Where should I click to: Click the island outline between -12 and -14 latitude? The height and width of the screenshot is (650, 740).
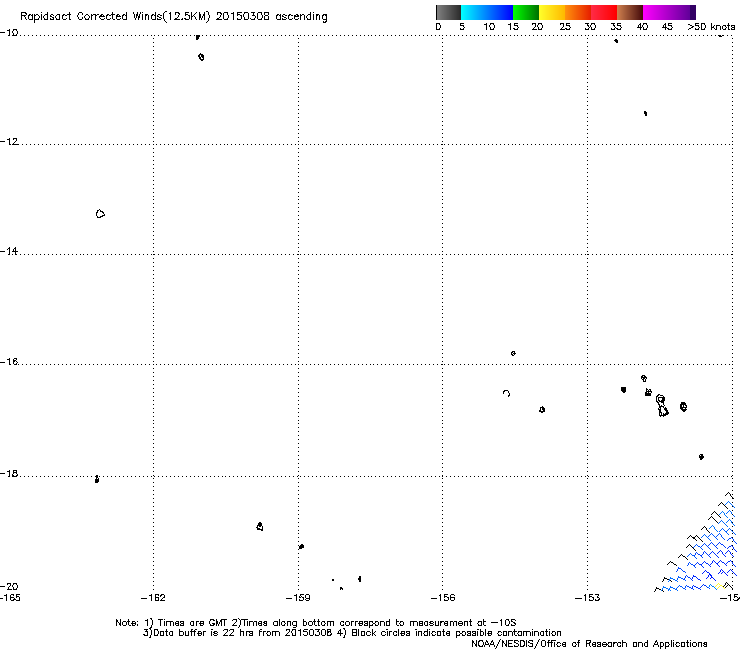point(100,214)
